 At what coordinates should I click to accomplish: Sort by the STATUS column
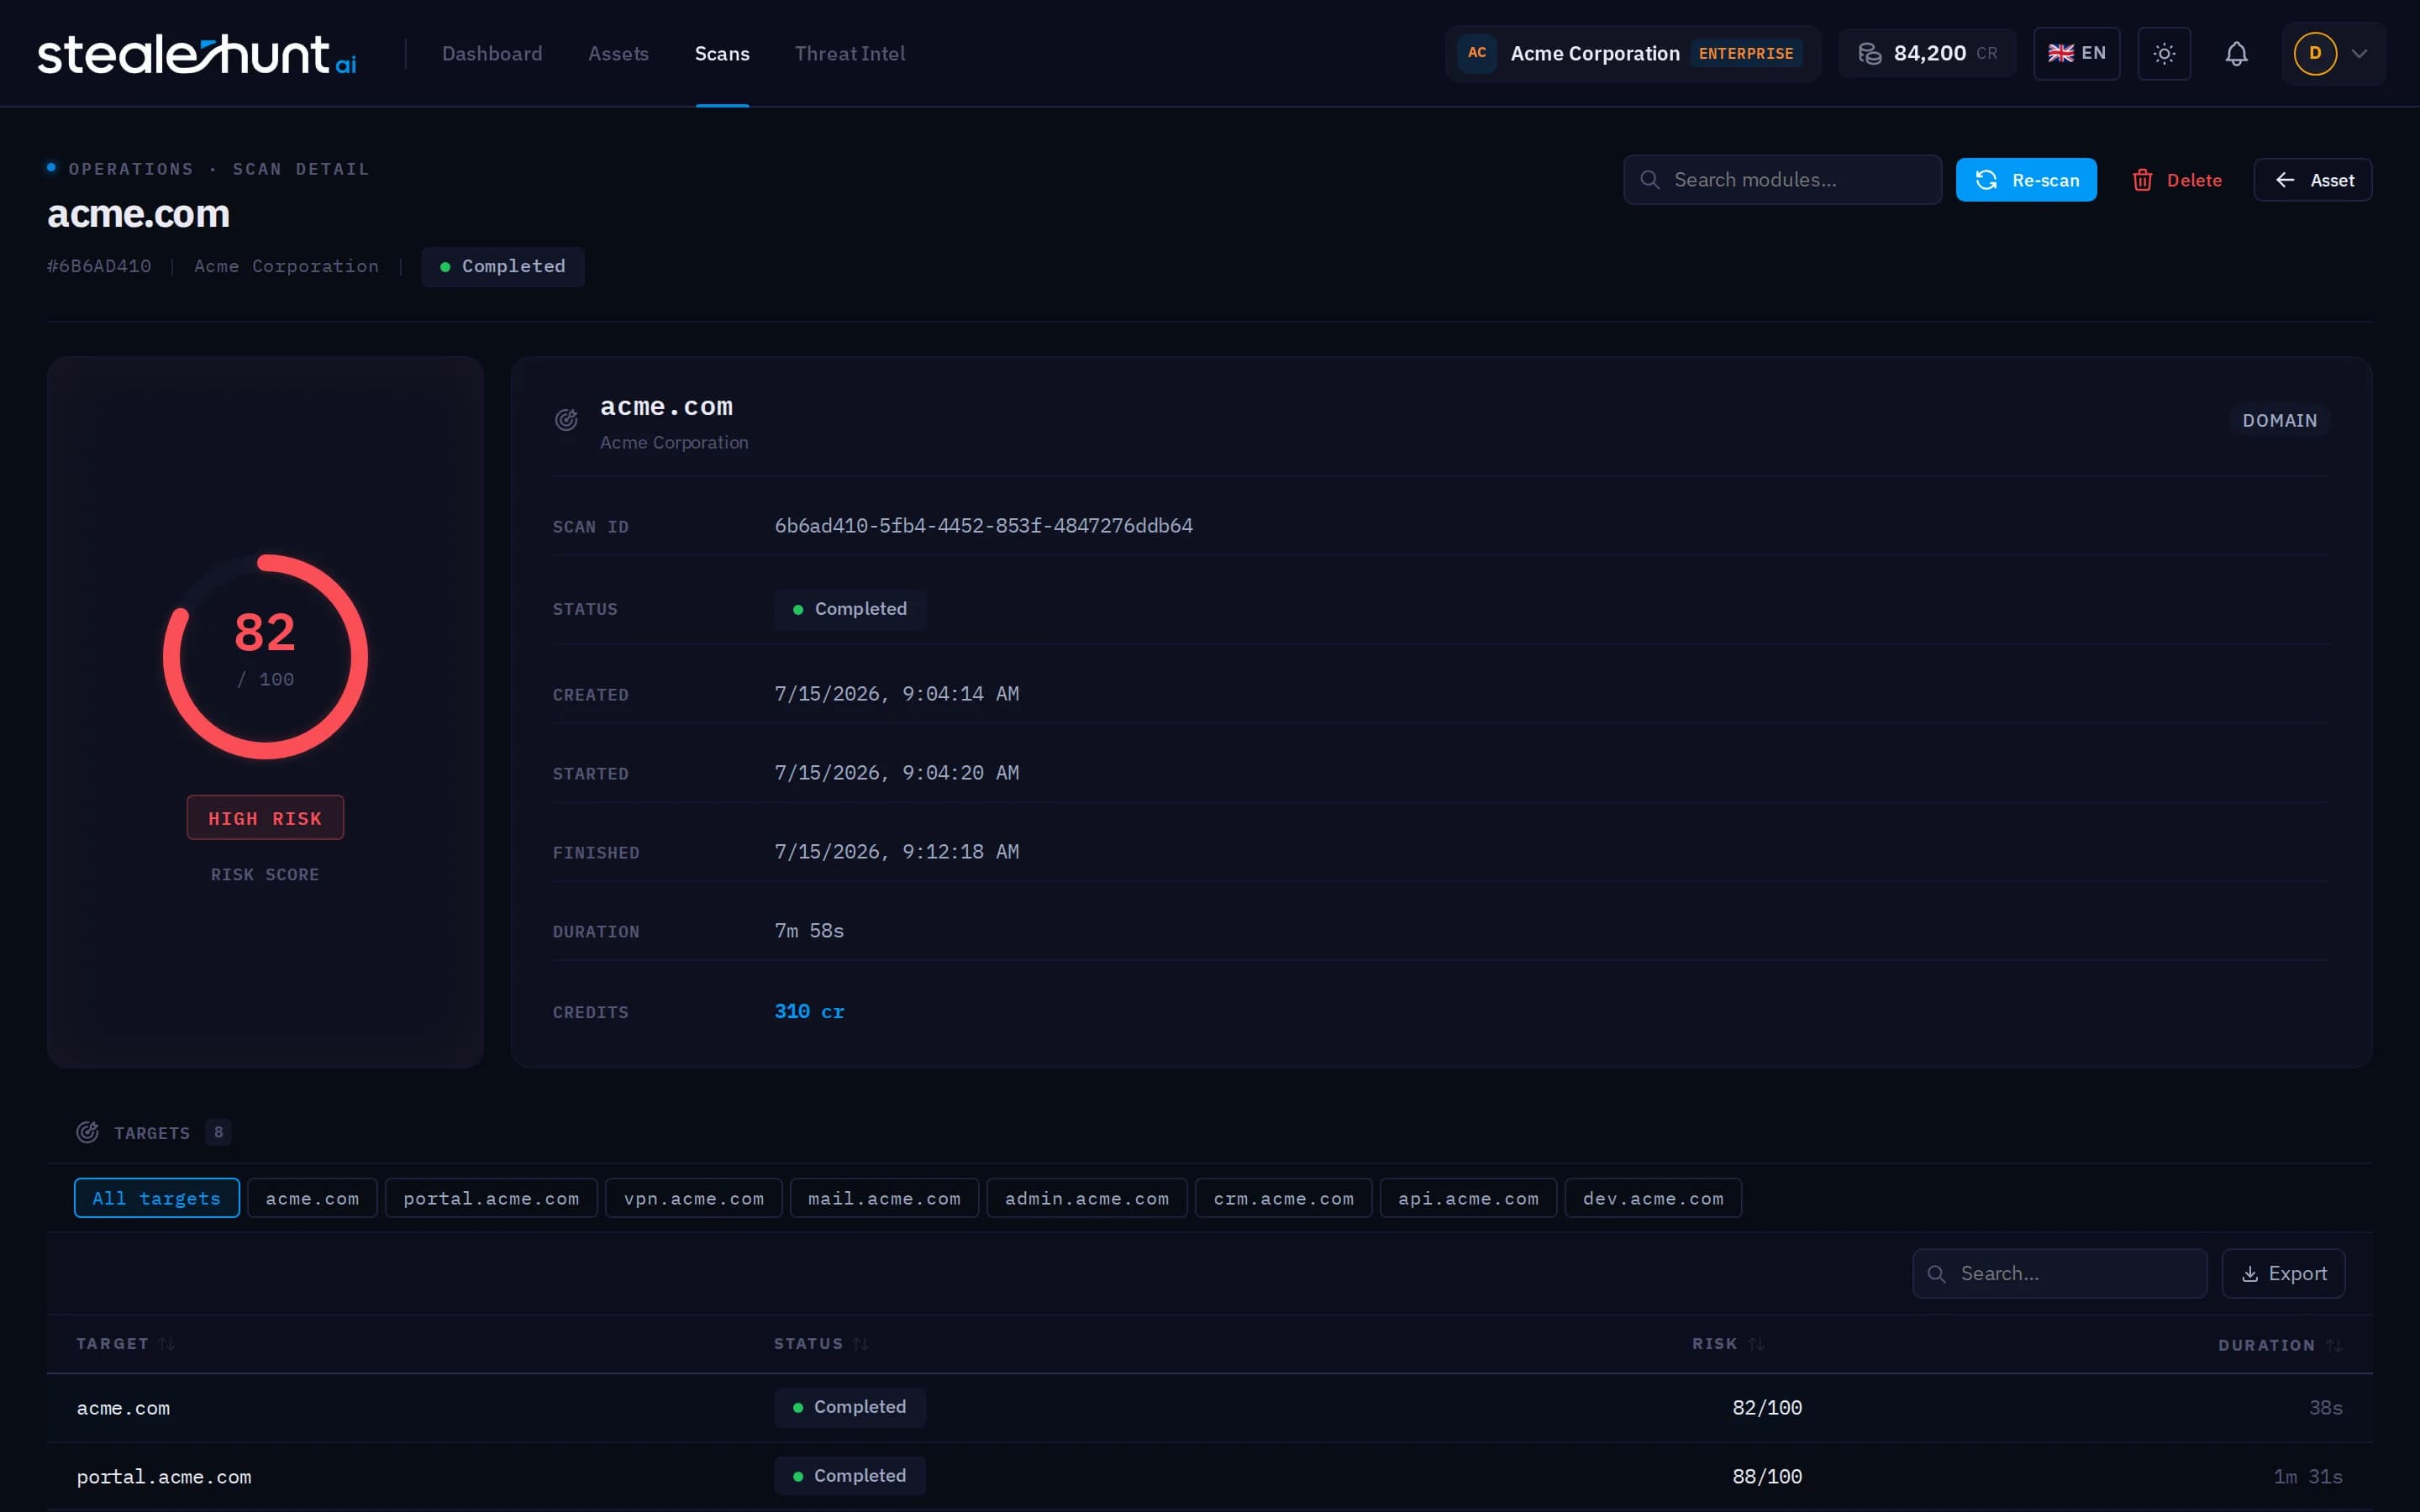(x=821, y=1344)
